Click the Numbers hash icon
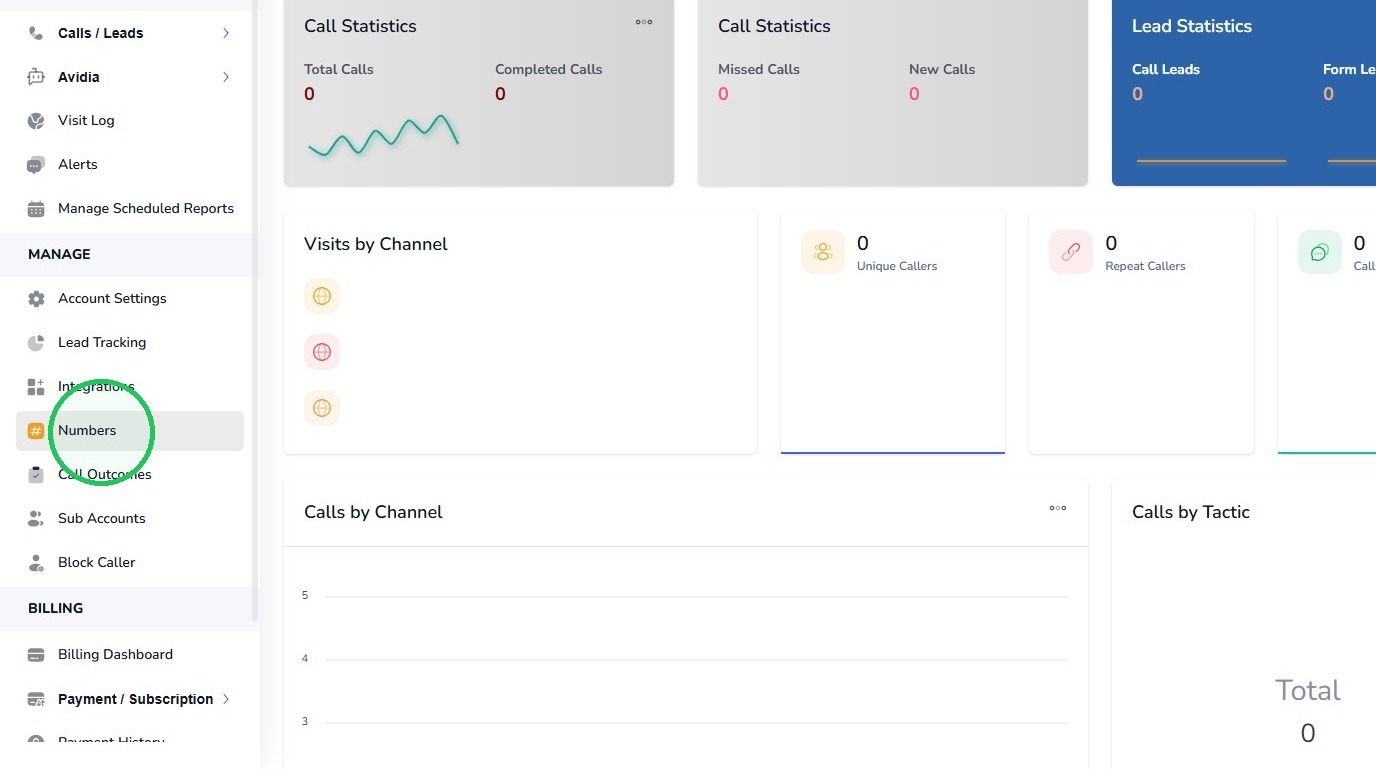The image size is (1376, 769). 36,431
